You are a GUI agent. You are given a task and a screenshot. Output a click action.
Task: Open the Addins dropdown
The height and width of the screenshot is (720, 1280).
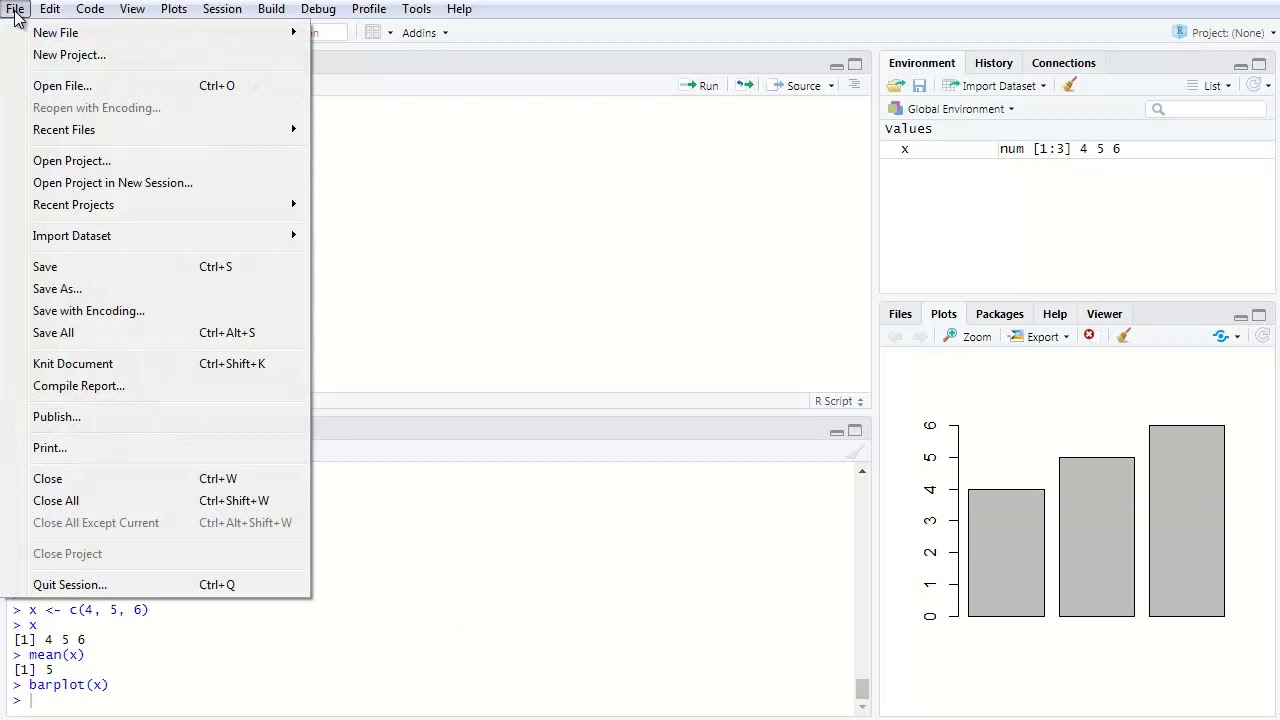click(425, 32)
